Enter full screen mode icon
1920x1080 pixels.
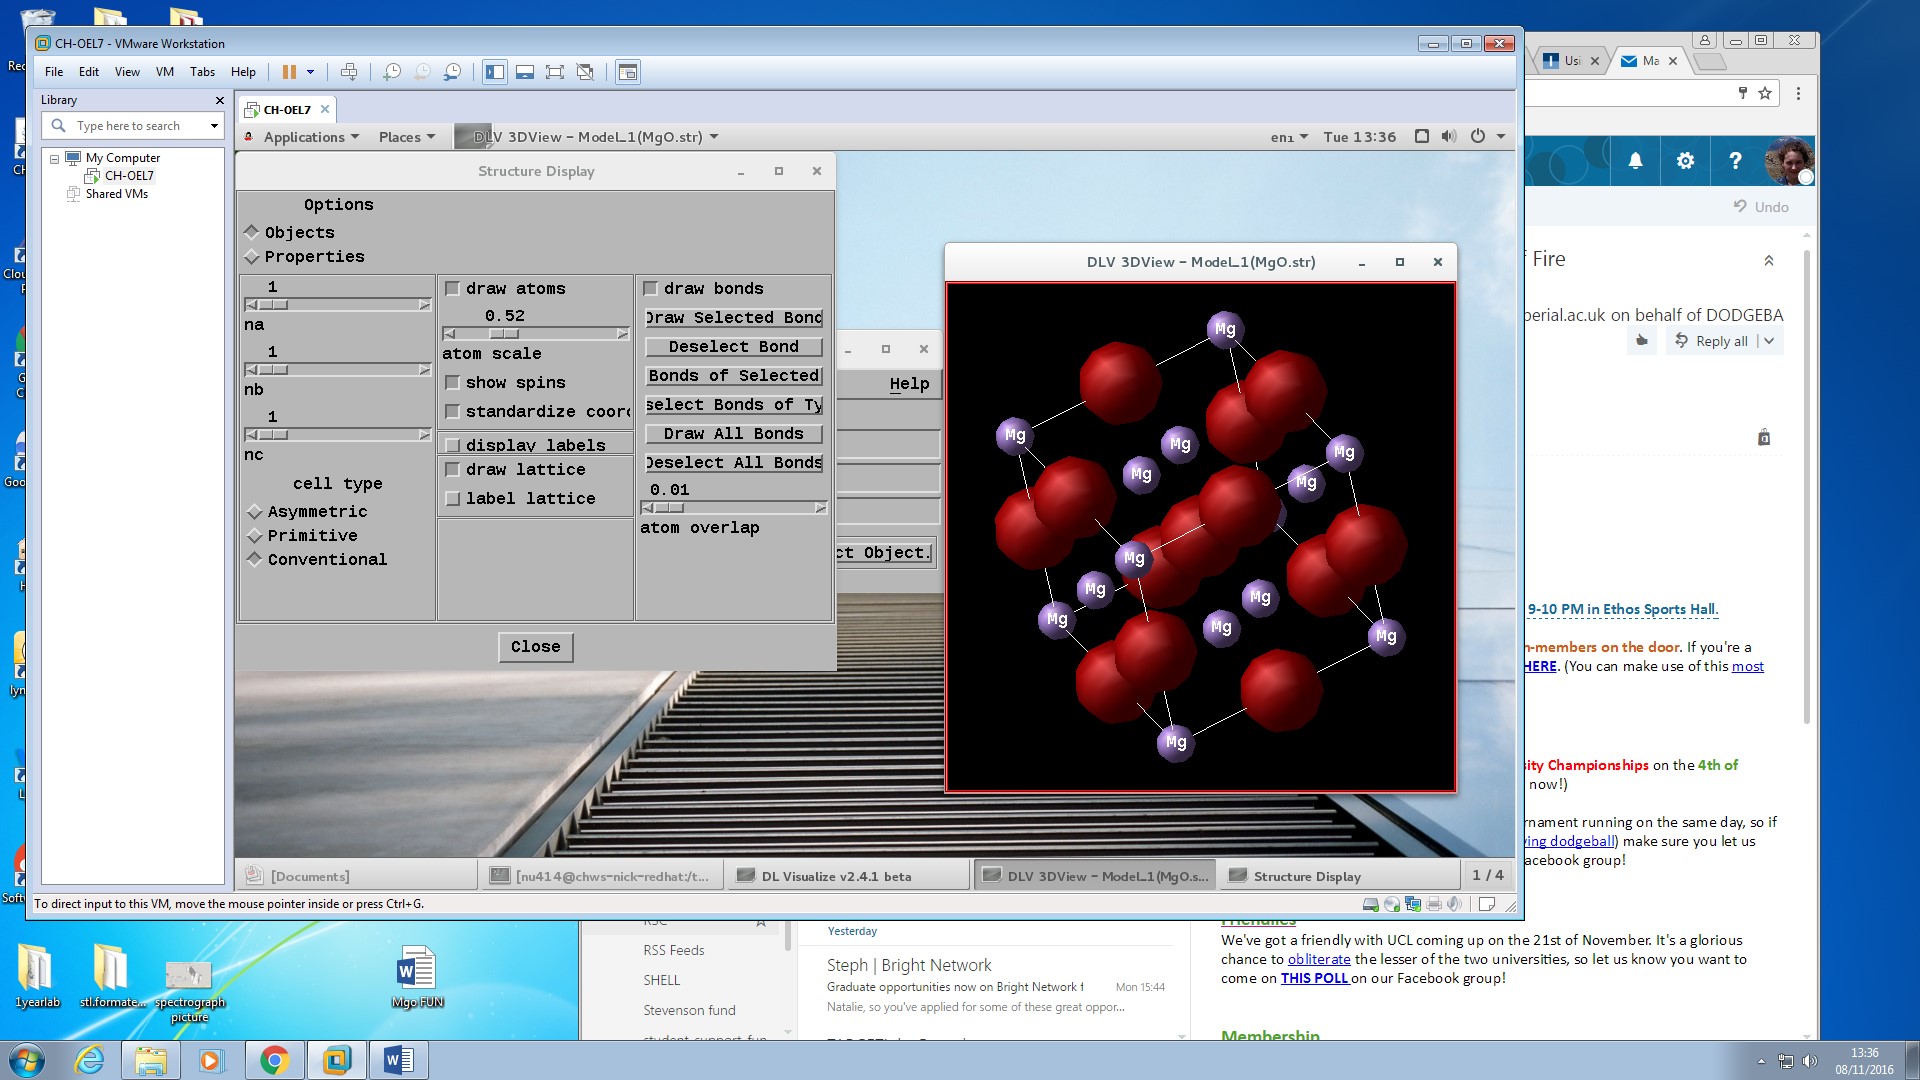point(555,72)
